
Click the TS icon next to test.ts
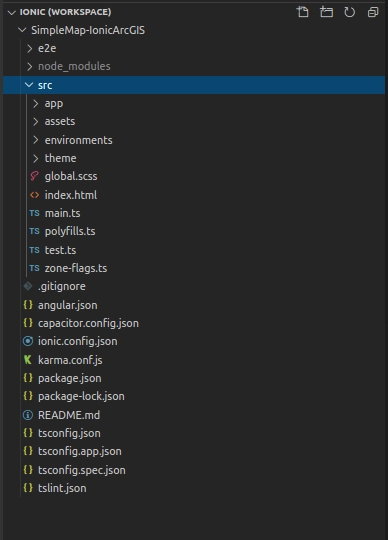(34, 250)
